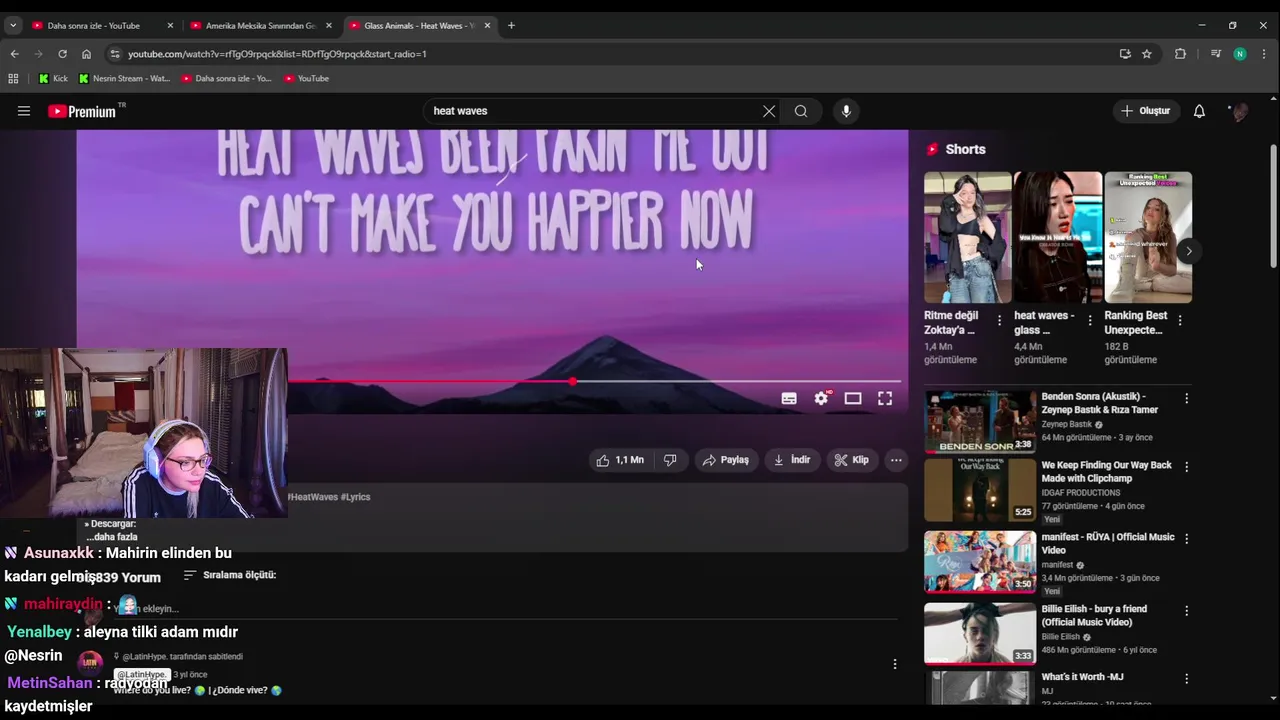This screenshot has width=1280, height=720.
Task: Open notifications bell
Action: point(1199,111)
